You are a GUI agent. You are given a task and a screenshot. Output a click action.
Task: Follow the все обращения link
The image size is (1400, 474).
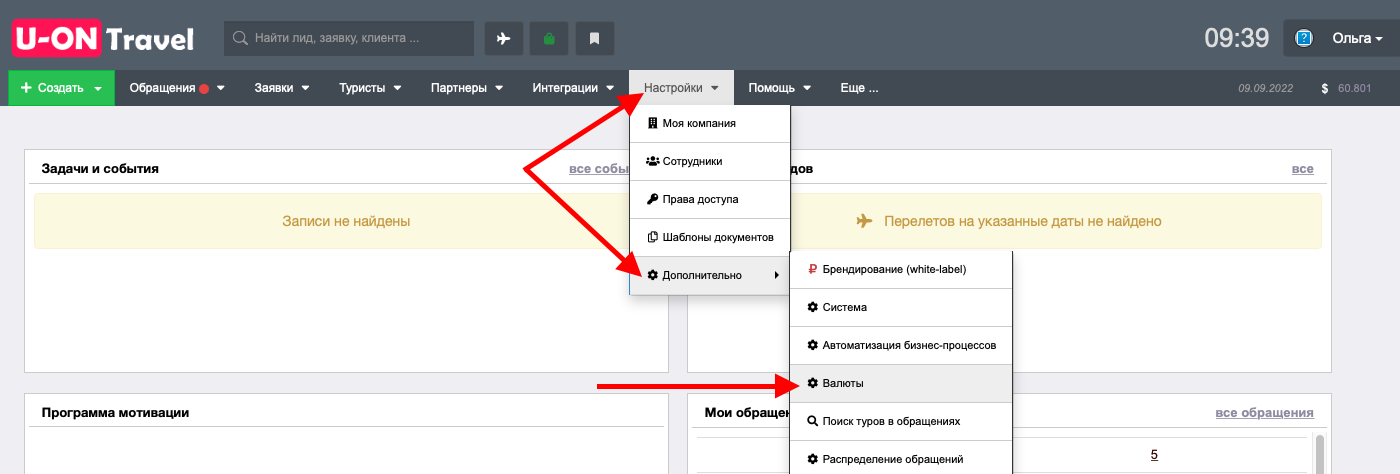[1264, 413]
